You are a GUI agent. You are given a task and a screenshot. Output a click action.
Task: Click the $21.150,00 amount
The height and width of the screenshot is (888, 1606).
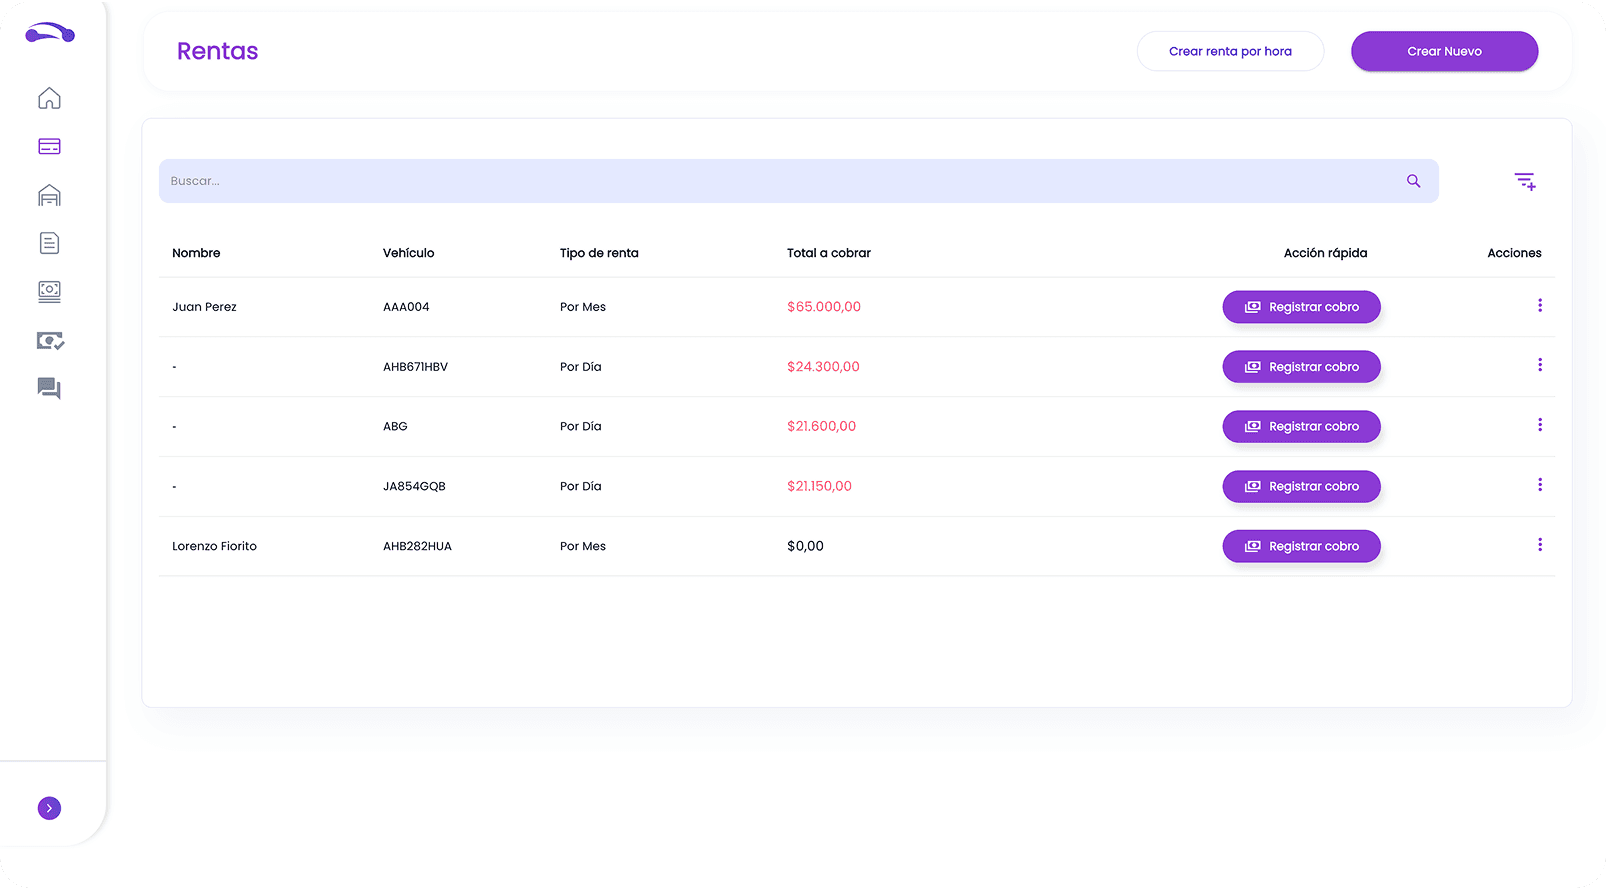click(819, 486)
